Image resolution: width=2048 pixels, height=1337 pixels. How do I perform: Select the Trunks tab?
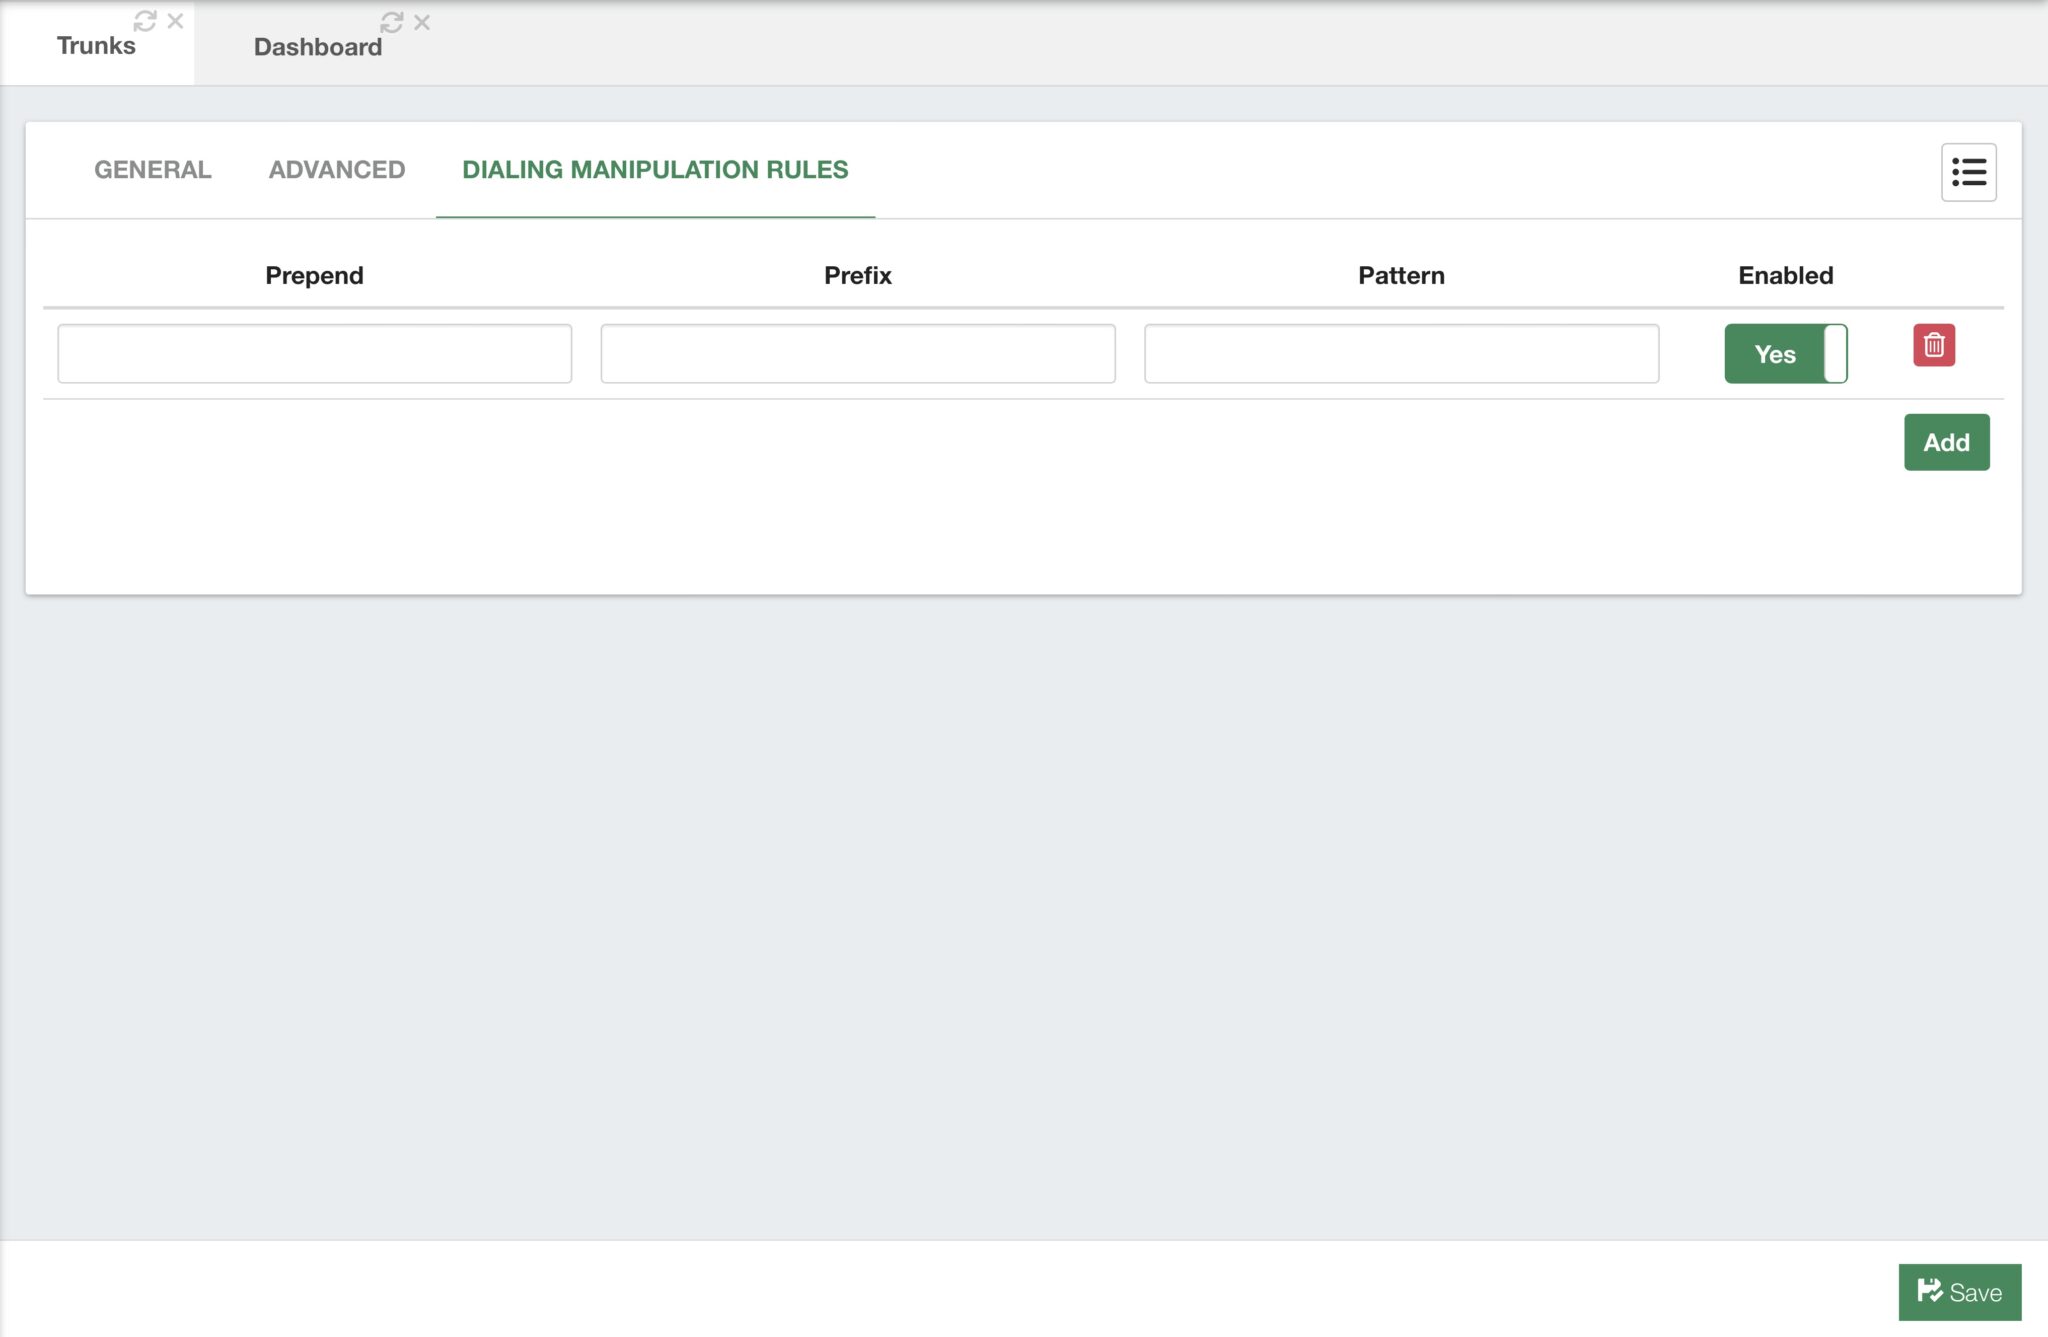96,46
